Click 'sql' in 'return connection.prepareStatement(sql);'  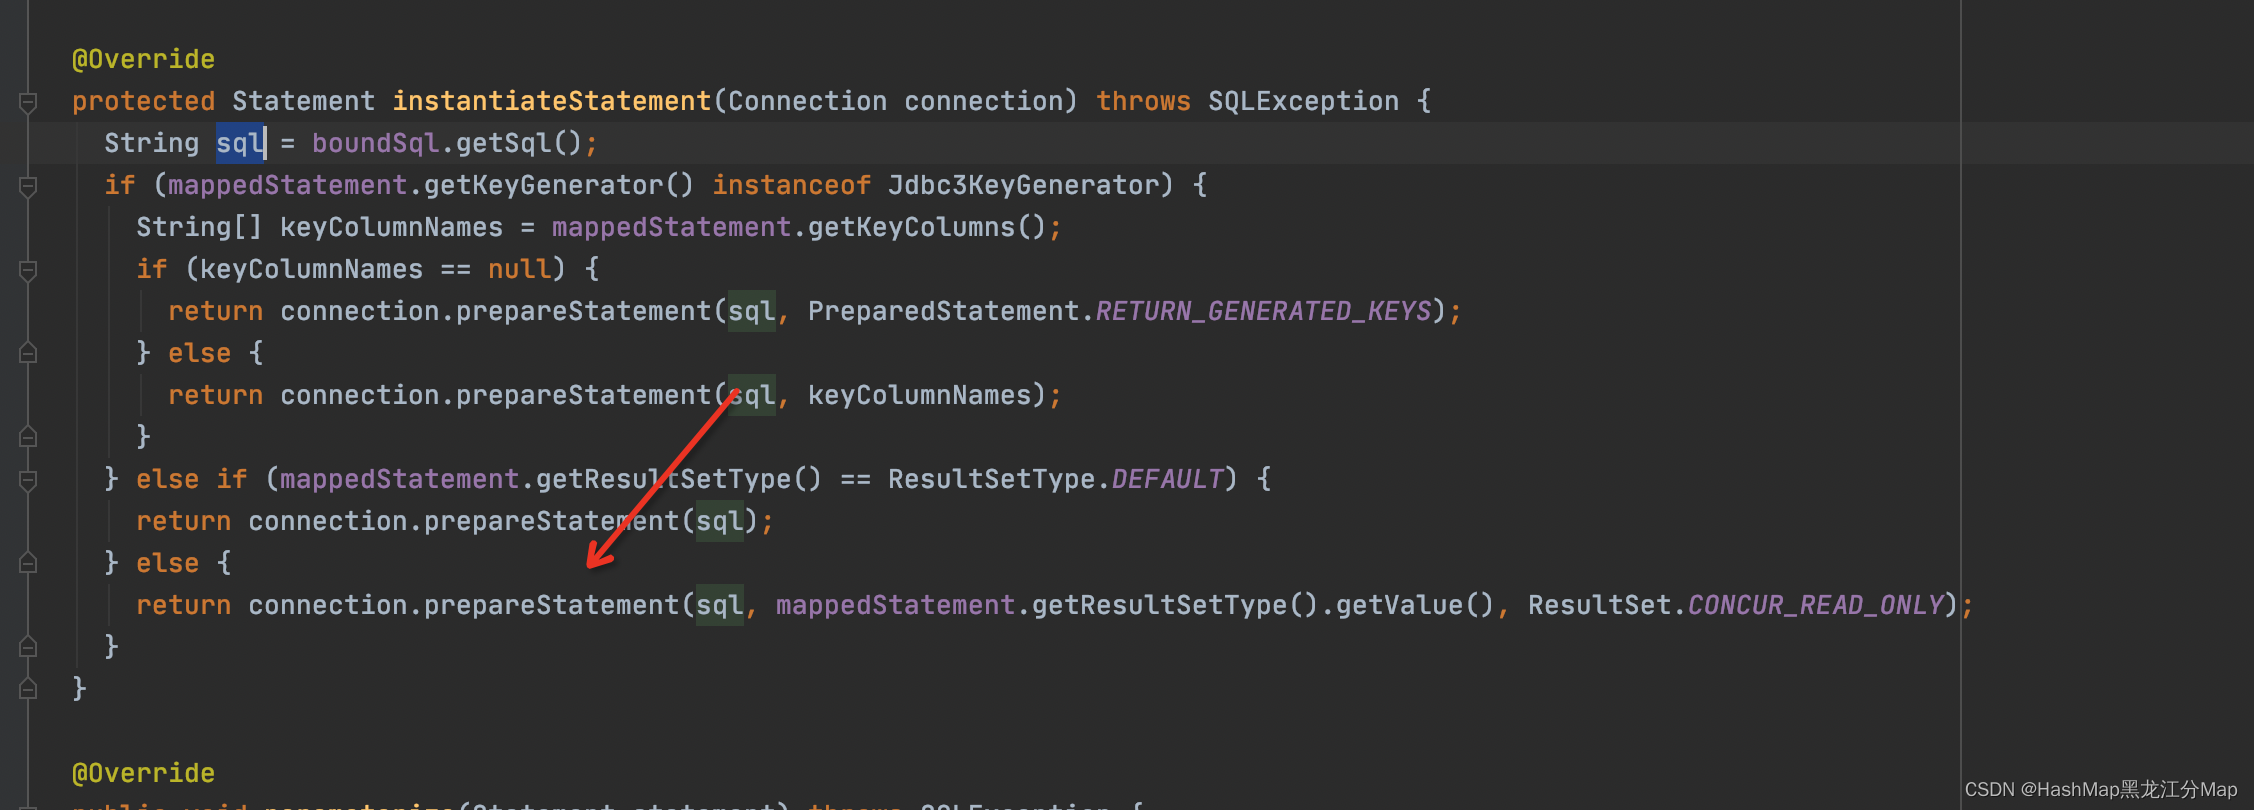coord(719,521)
